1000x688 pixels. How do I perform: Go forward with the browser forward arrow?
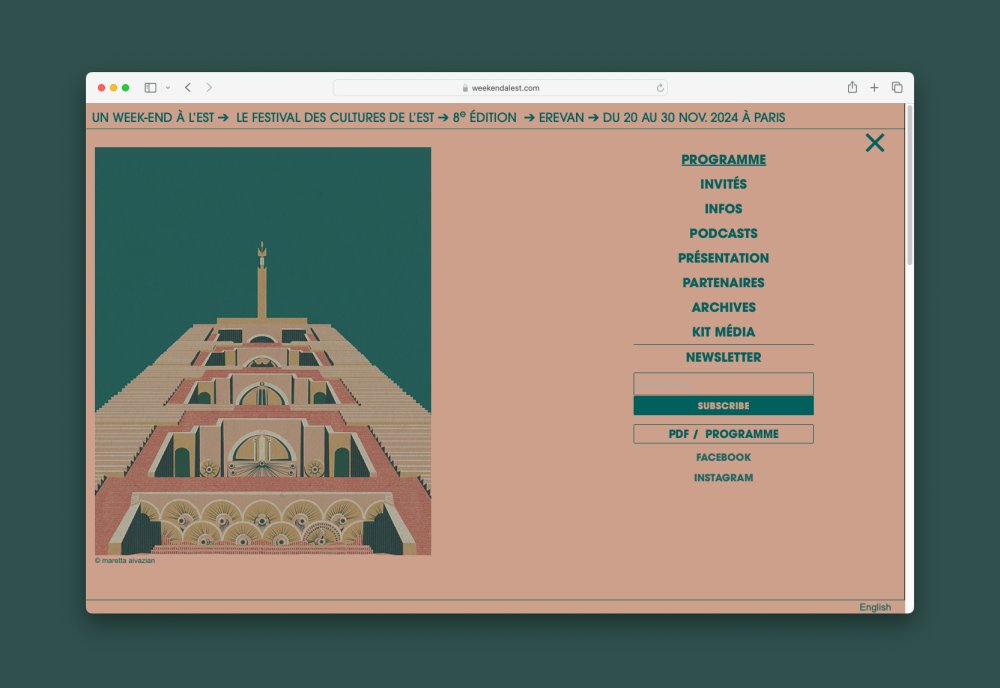click(209, 87)
